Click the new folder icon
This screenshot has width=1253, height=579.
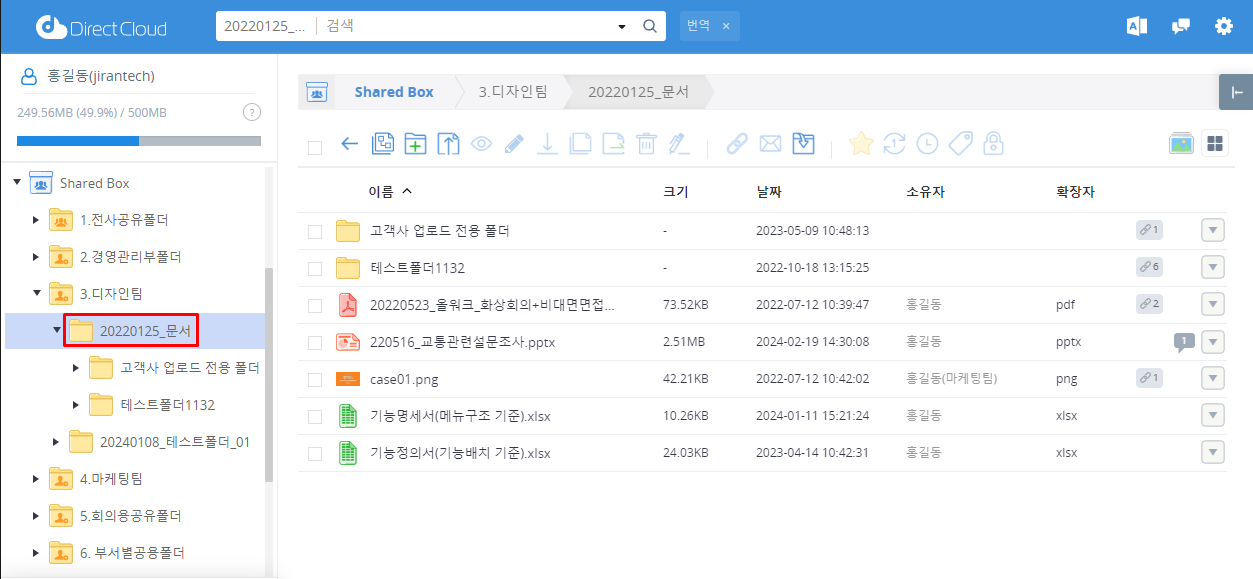[x=415, y=144]
